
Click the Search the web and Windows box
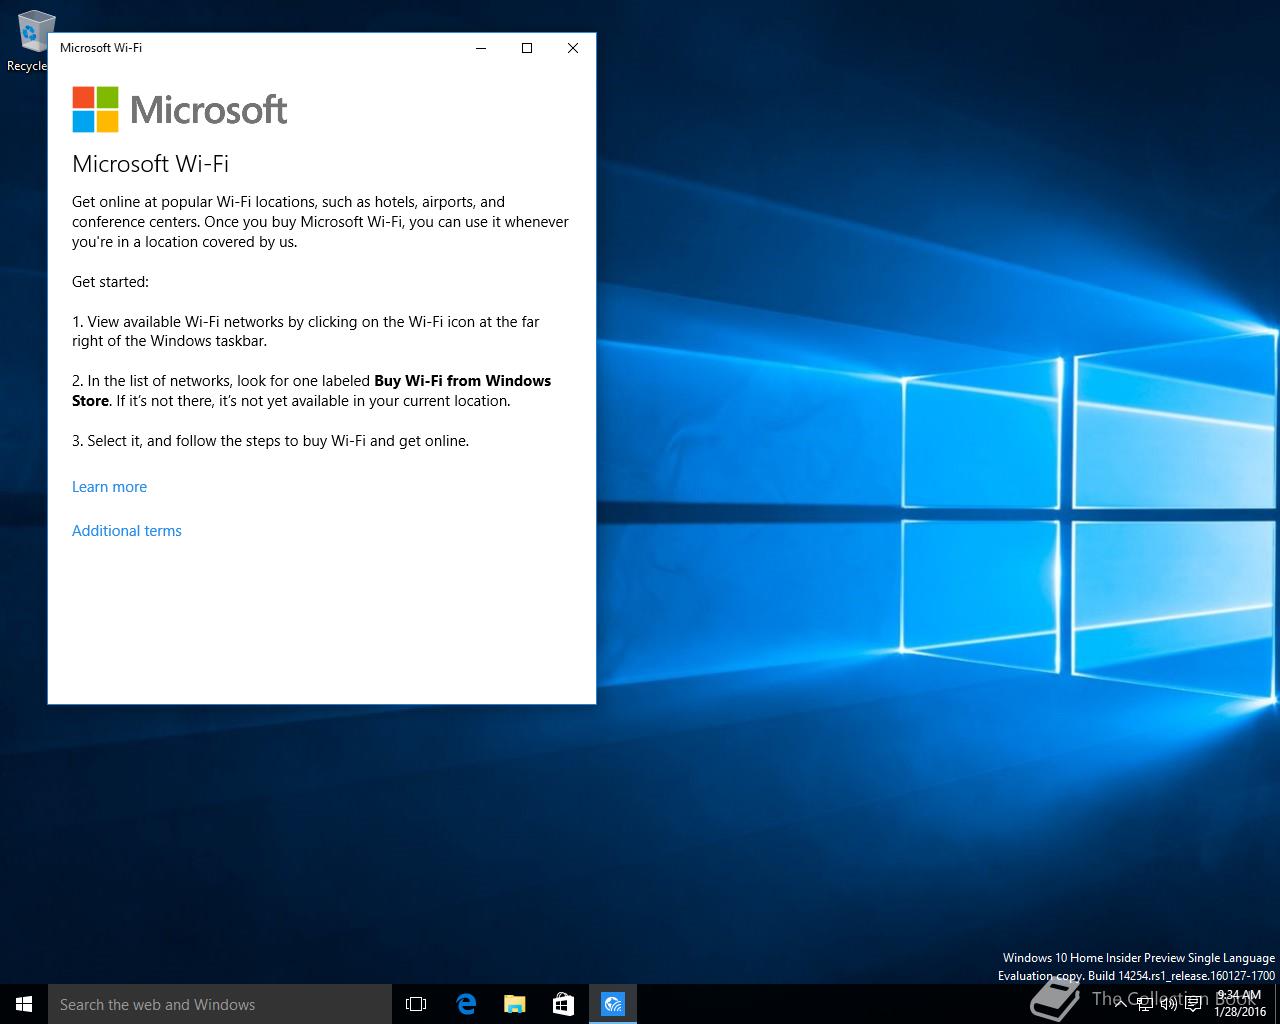click(220, 1004)
